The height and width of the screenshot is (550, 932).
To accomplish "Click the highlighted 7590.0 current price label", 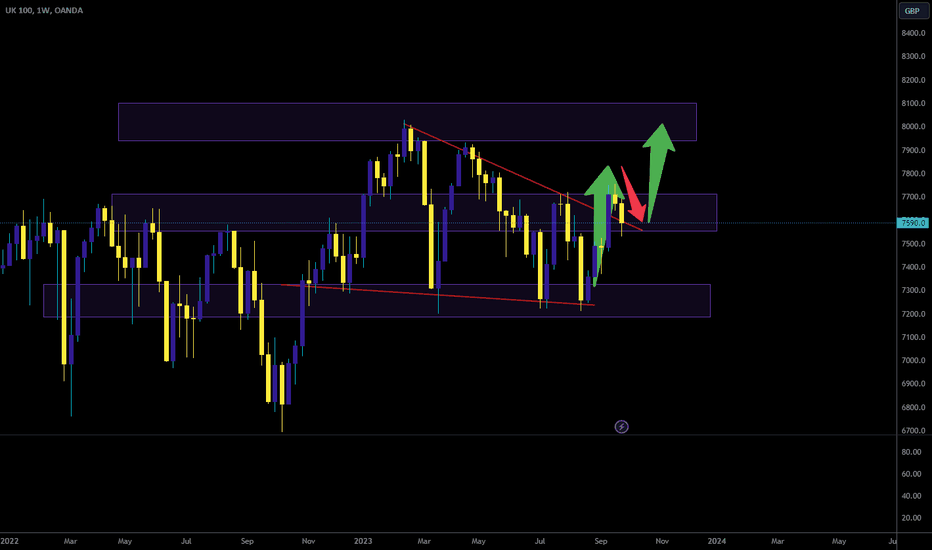I will (912, 223).
